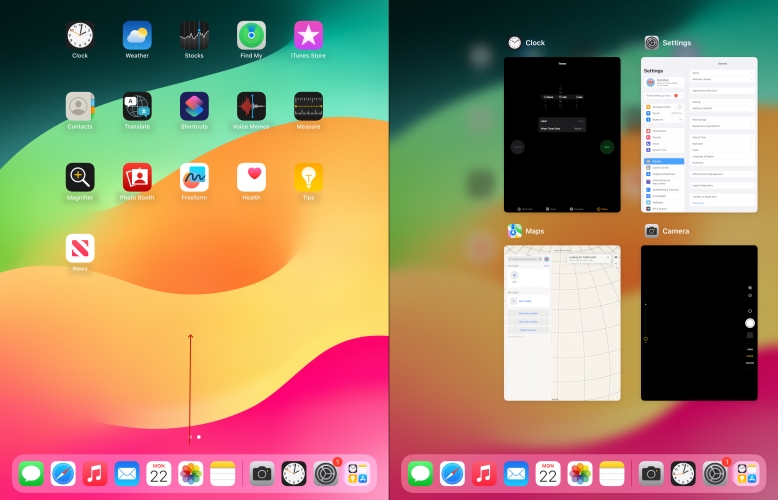Tap the Clock icon above the Clock card
Screen dimensions: 778x500
coord(515,43)
